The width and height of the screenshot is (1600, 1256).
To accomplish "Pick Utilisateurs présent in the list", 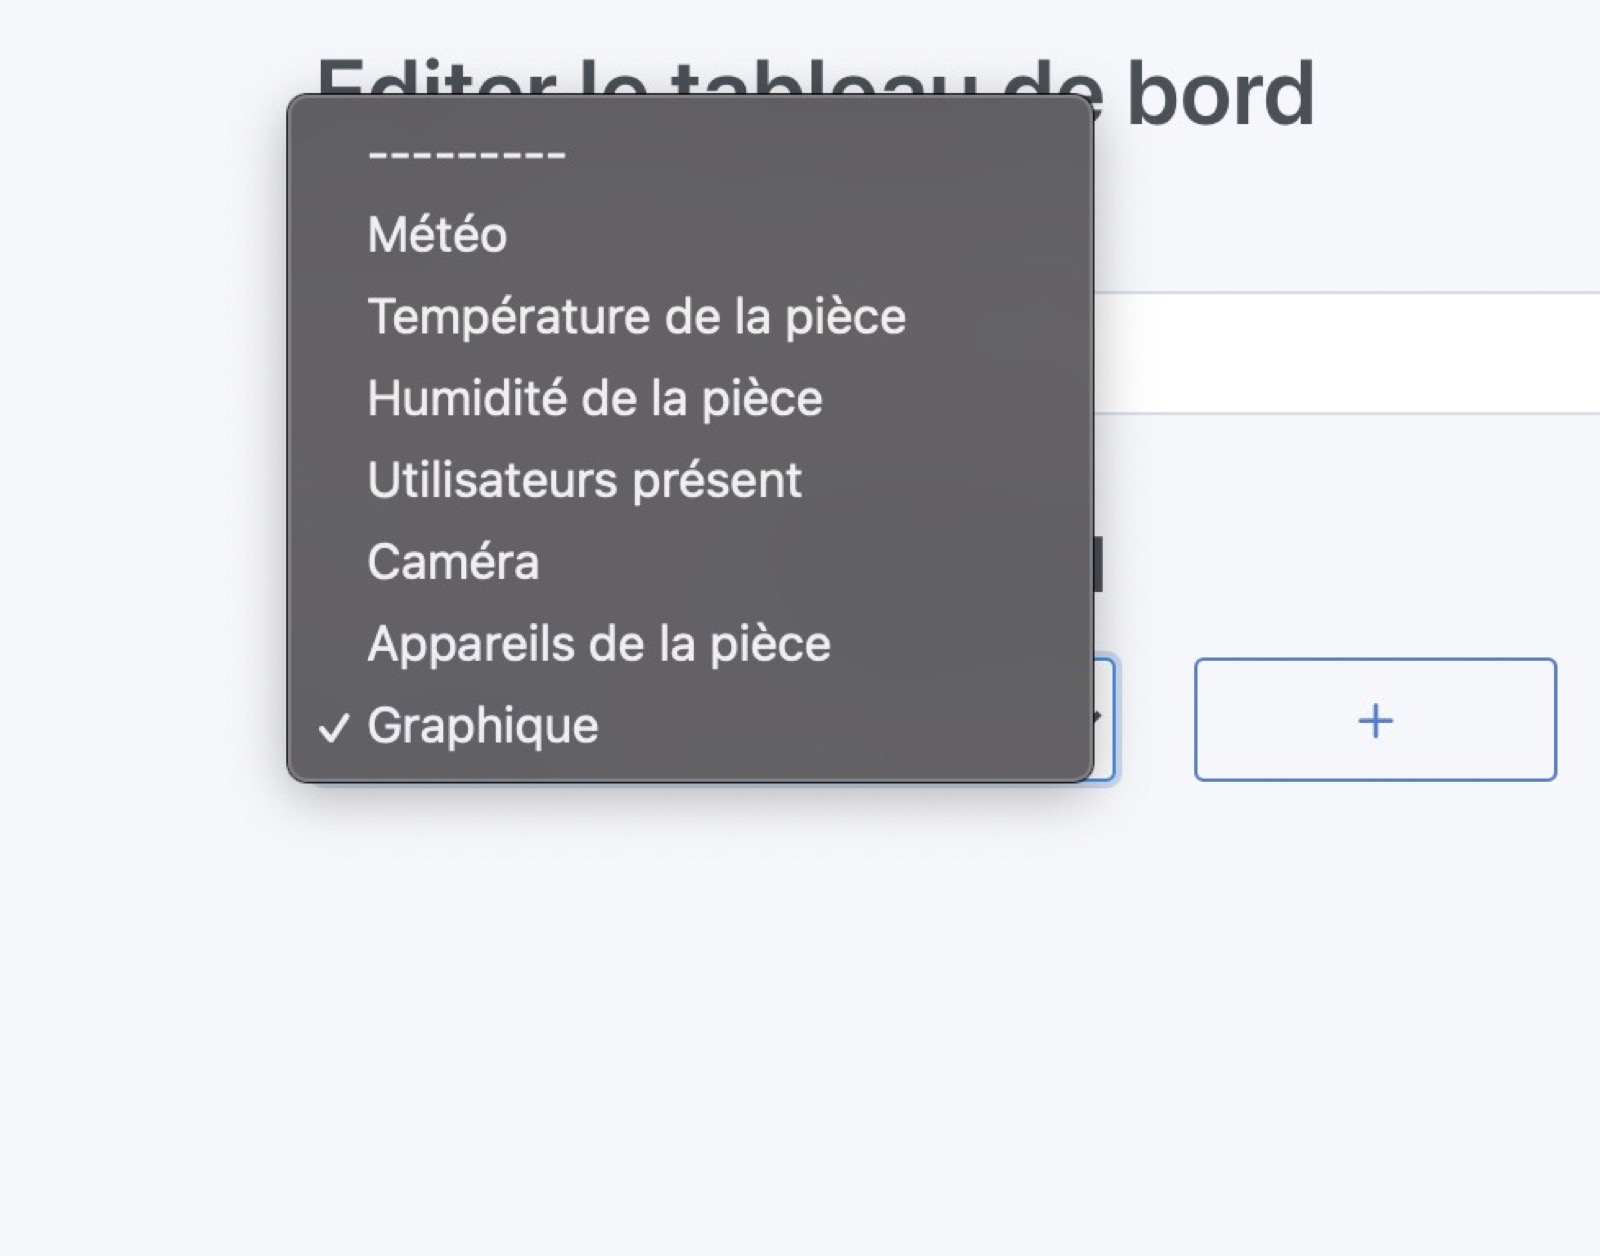I will (583, 479).
